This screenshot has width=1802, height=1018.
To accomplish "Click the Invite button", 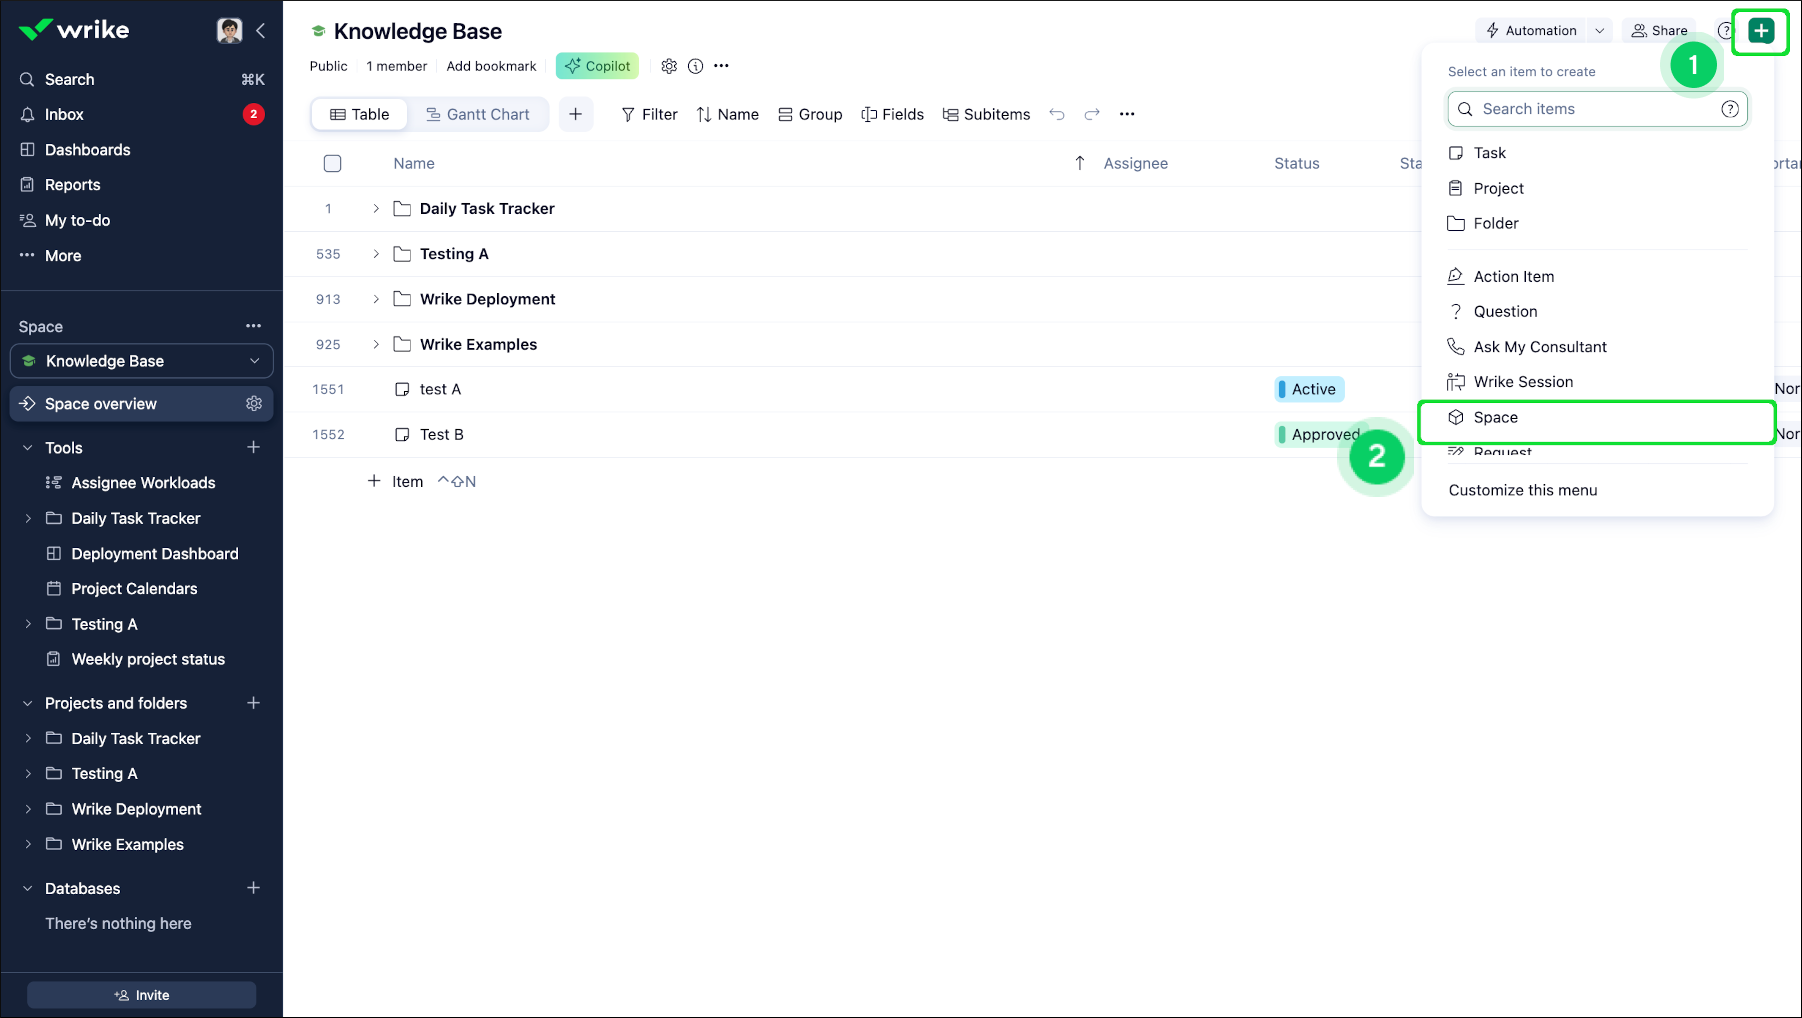I will (x=141, y=995).
